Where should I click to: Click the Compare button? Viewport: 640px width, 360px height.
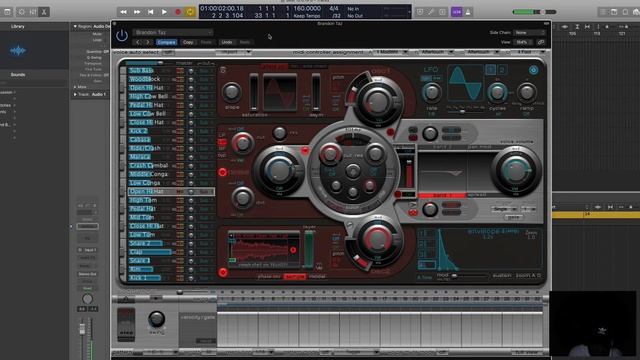166,42
